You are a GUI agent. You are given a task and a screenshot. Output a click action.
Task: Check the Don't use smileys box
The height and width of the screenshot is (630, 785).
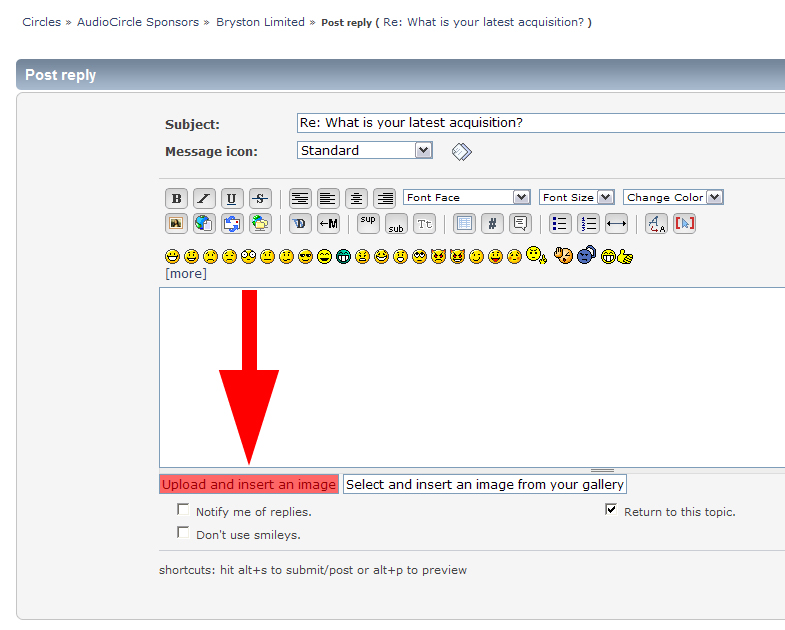pos(183,532)
